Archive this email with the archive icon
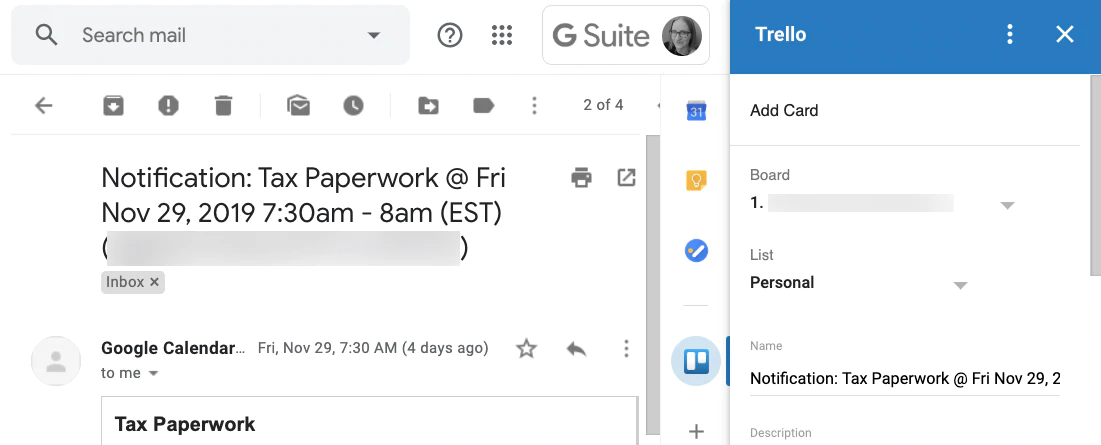1101x445 pixels. coord(114,105)
